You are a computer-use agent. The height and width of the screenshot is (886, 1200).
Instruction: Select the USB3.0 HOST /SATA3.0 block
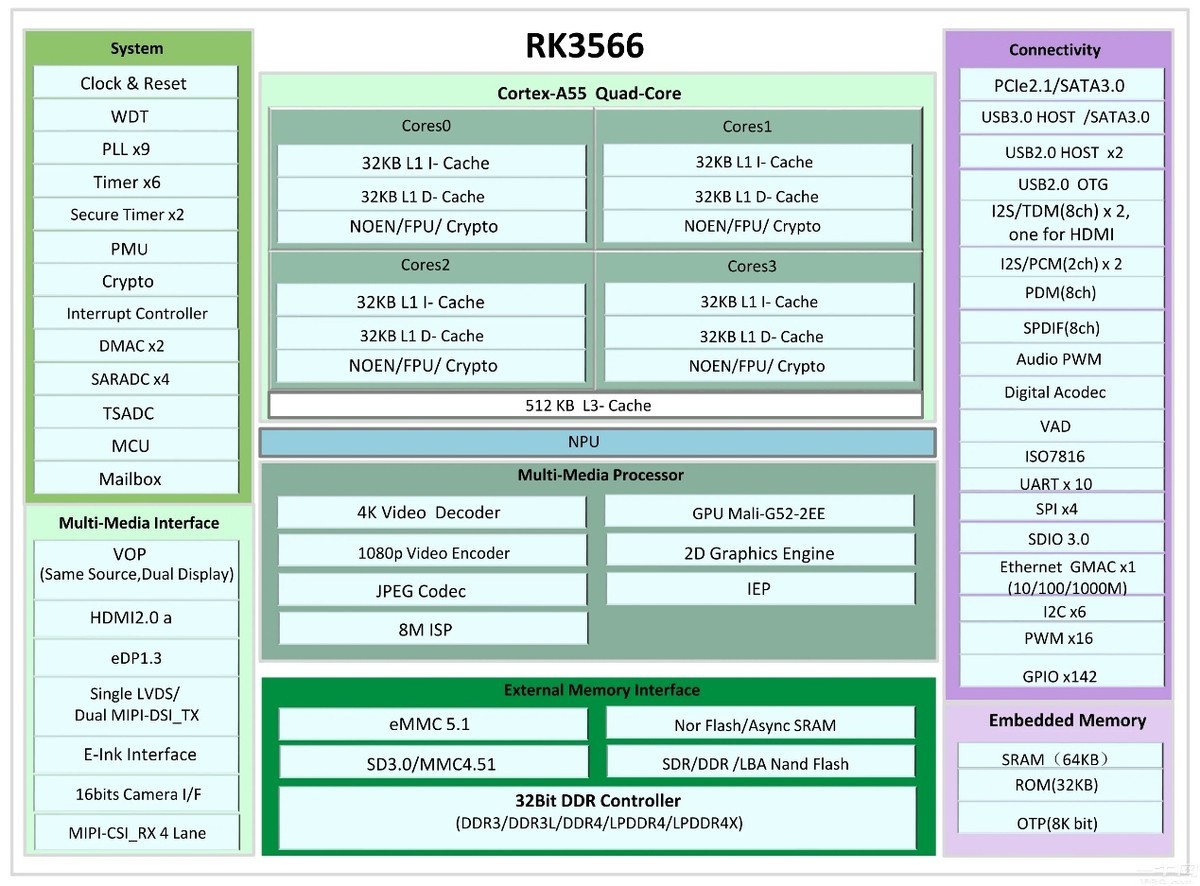pyautogui.click(x=1062, y=117)
